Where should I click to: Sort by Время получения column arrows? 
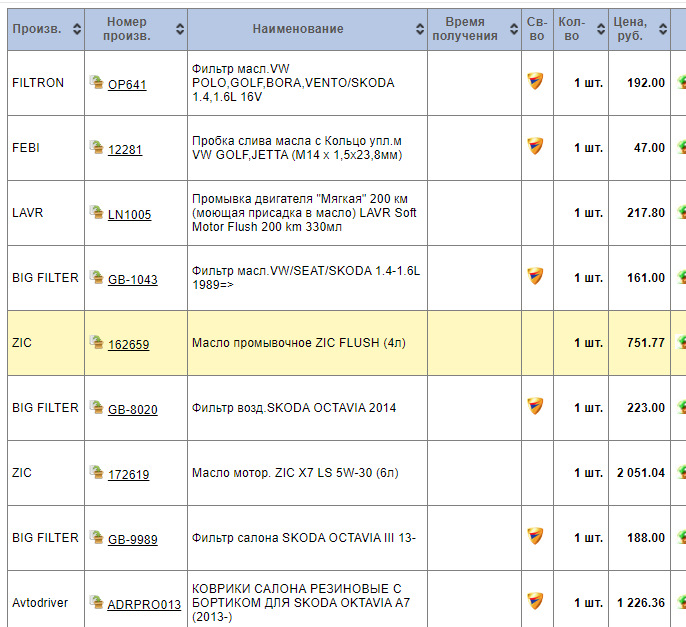tap(514, 29)
